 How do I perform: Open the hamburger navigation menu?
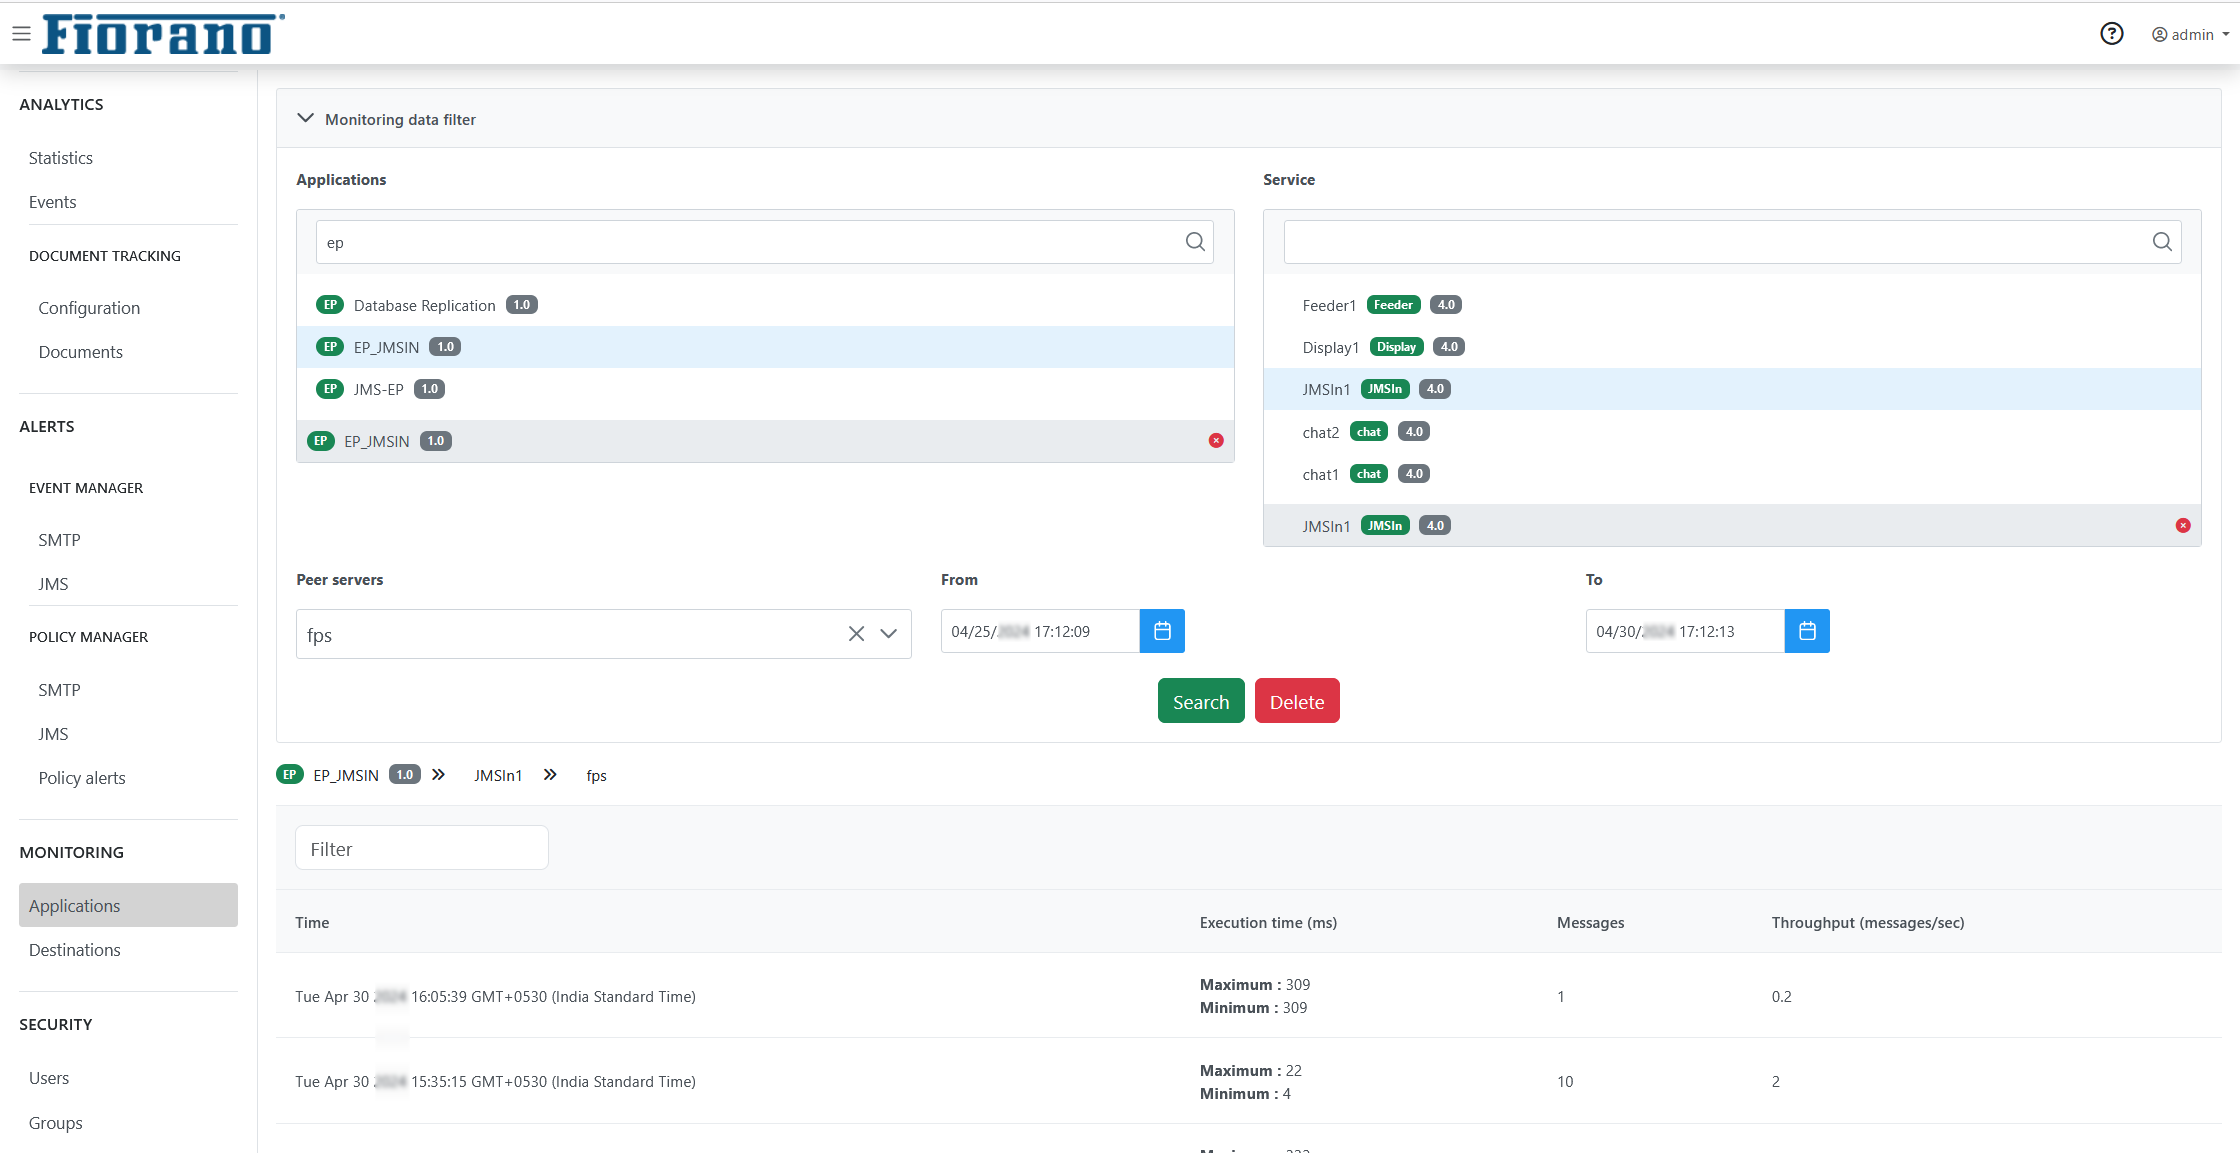tap(21, 34)
